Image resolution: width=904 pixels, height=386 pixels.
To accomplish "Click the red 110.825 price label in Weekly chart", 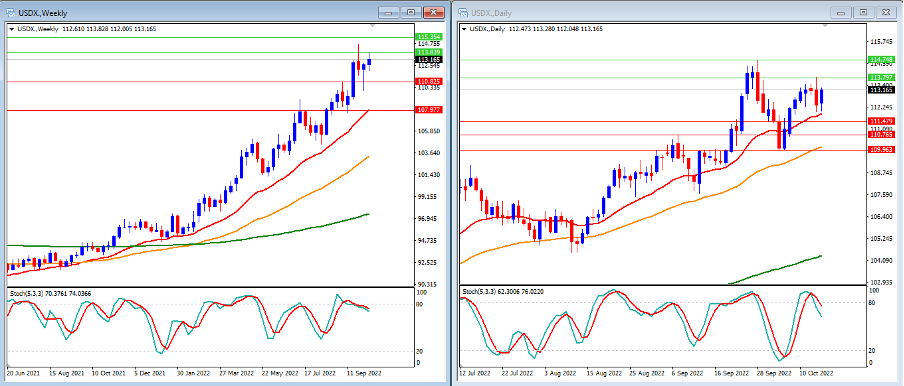I will pos(428,82).
